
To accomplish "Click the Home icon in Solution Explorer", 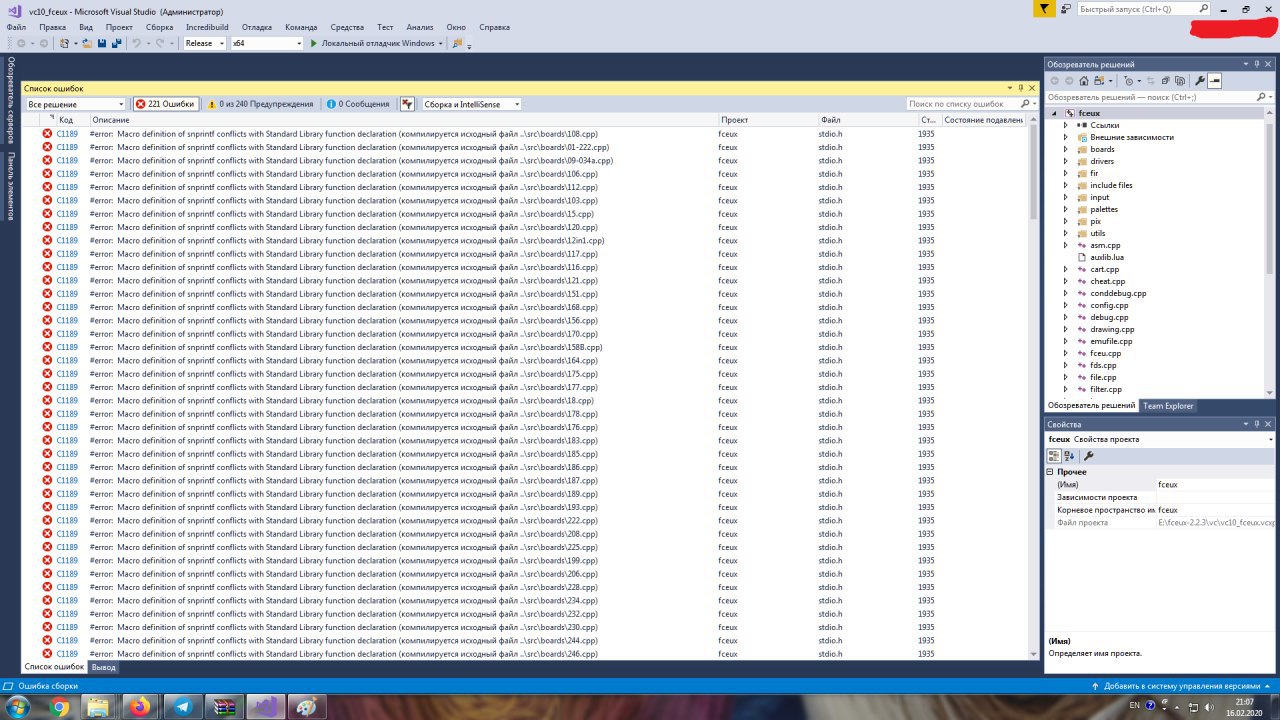I will [1084, 80].
